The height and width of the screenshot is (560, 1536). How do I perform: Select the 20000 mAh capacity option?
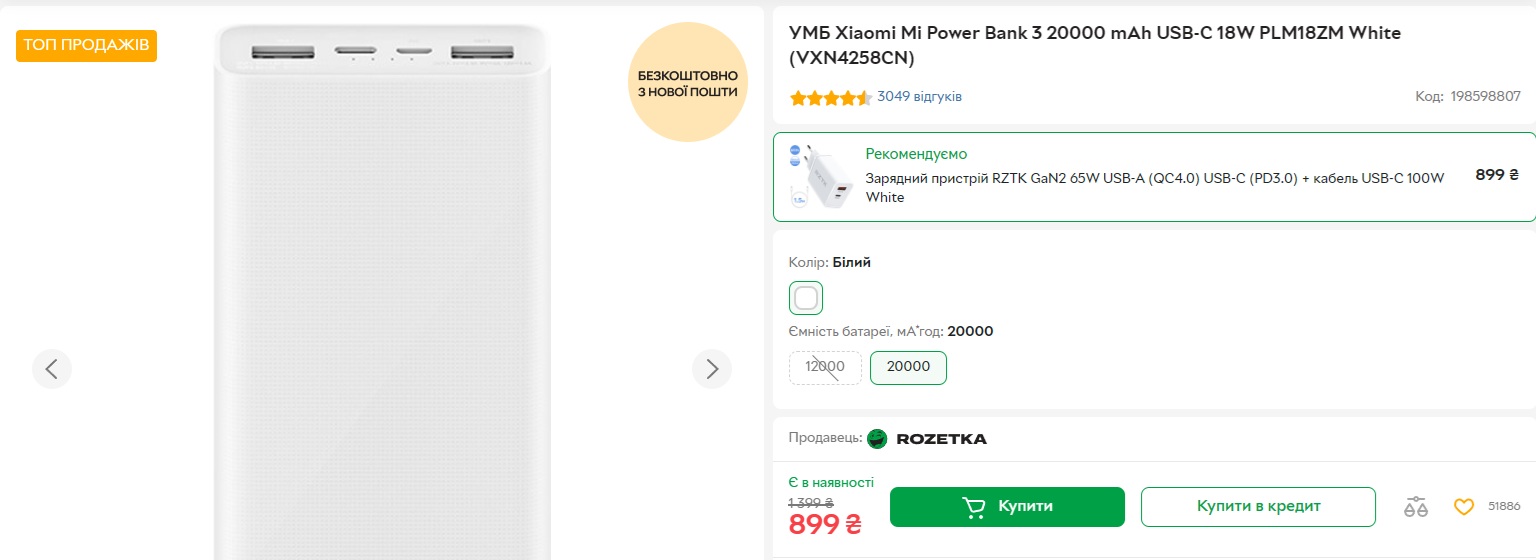tap(908, 367)
